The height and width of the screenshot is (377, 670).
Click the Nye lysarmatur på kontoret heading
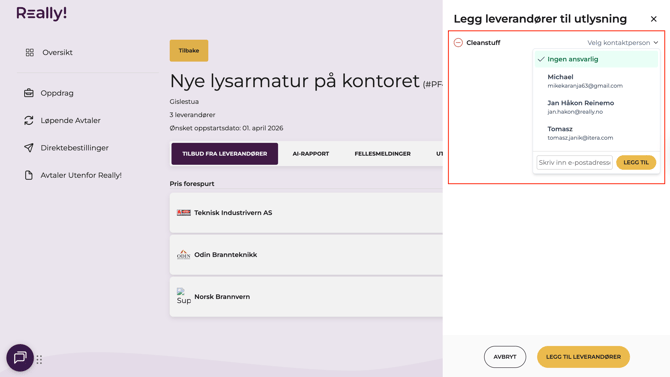[295, 81]
